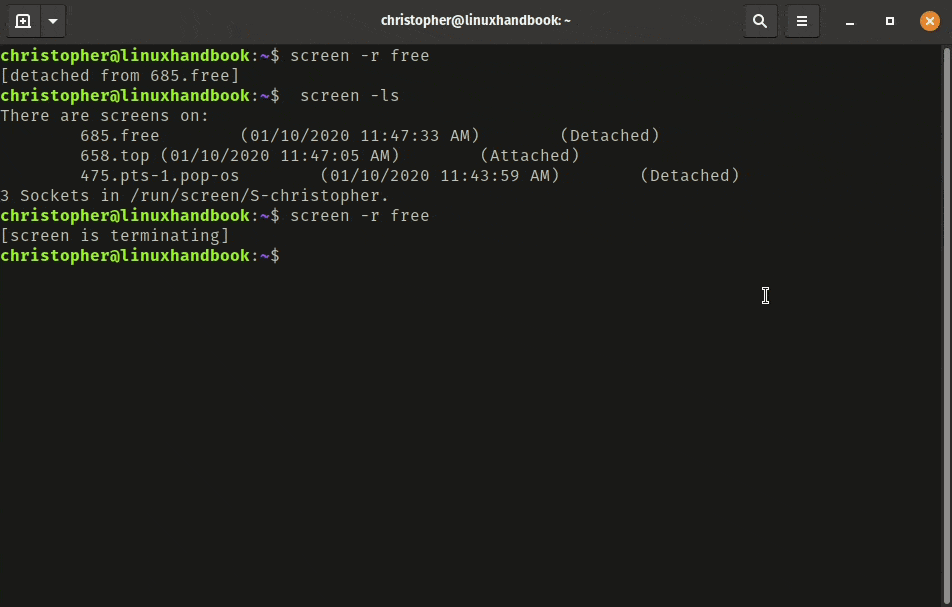952x607 pixels.
Task: Select the I-beam text cursor in the terminal
Action: click(x=765, y=296)
